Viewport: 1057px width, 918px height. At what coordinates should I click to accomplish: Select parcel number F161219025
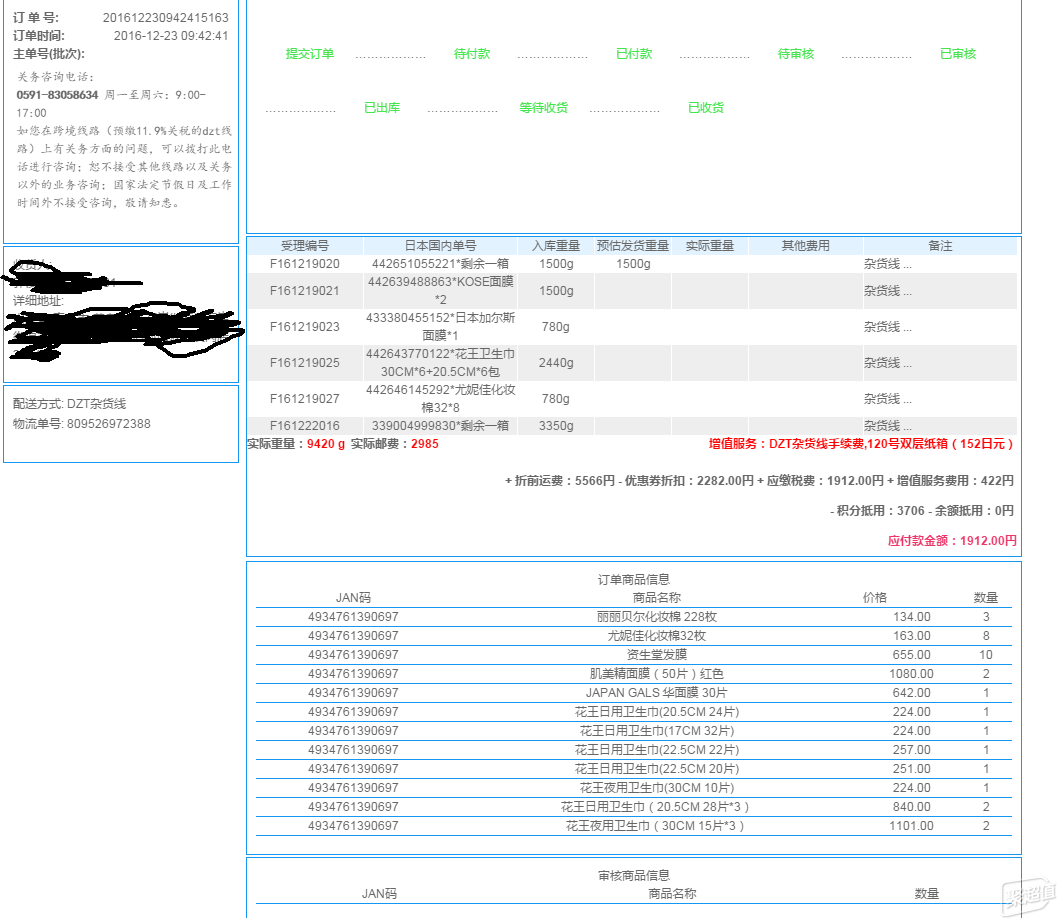click(305, 363)
